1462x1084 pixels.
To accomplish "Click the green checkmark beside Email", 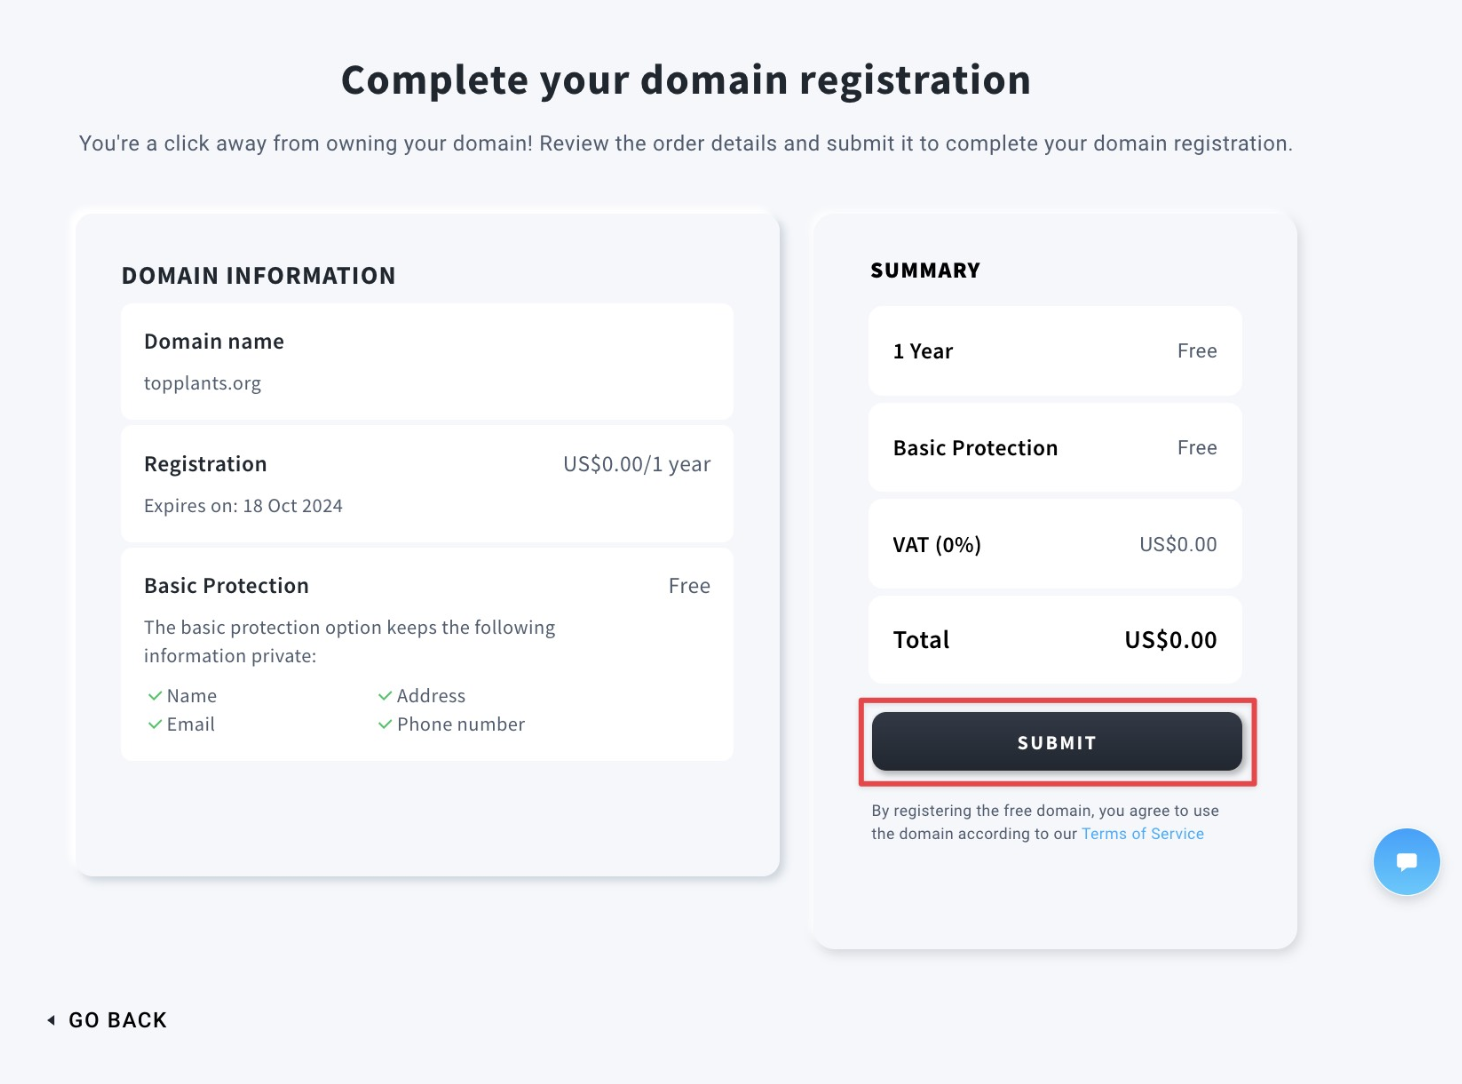I will 155,725.
